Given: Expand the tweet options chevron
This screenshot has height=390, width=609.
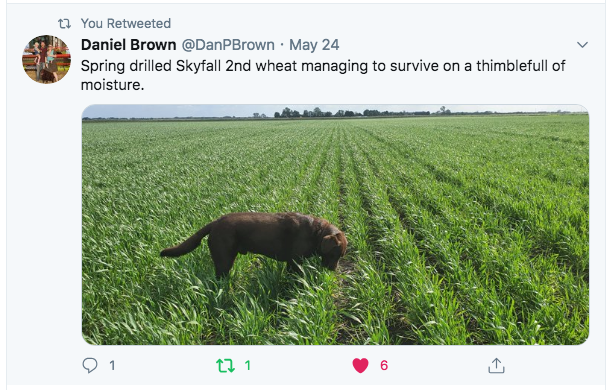Looking at the screenshot, I should click(582, 45).
